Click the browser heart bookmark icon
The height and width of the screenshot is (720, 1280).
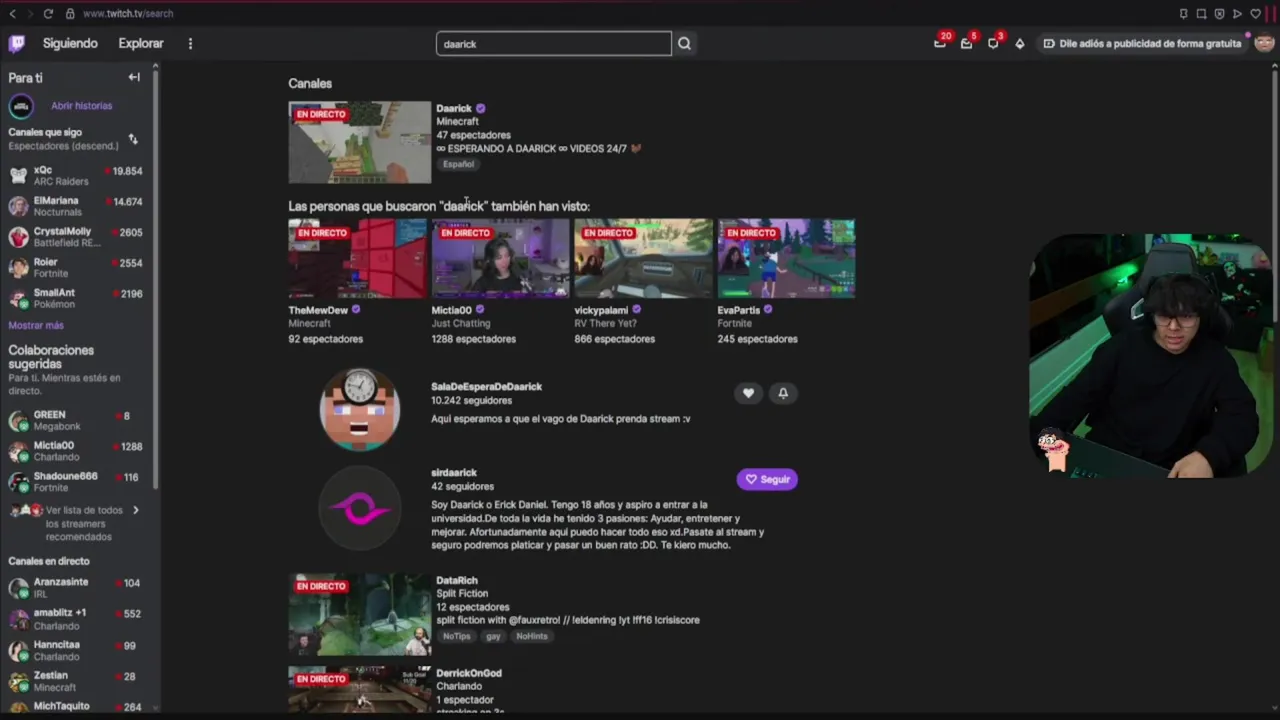coord(1255,14)
